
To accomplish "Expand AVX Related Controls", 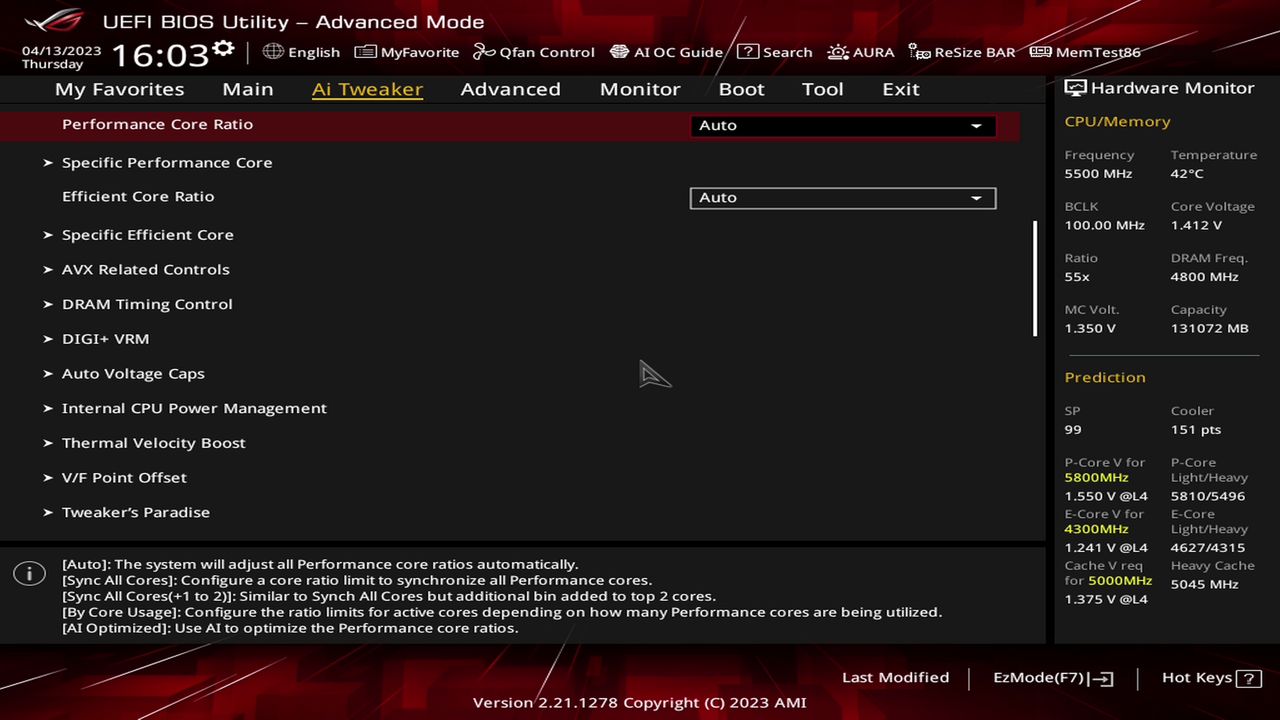I will click(146, 269).
